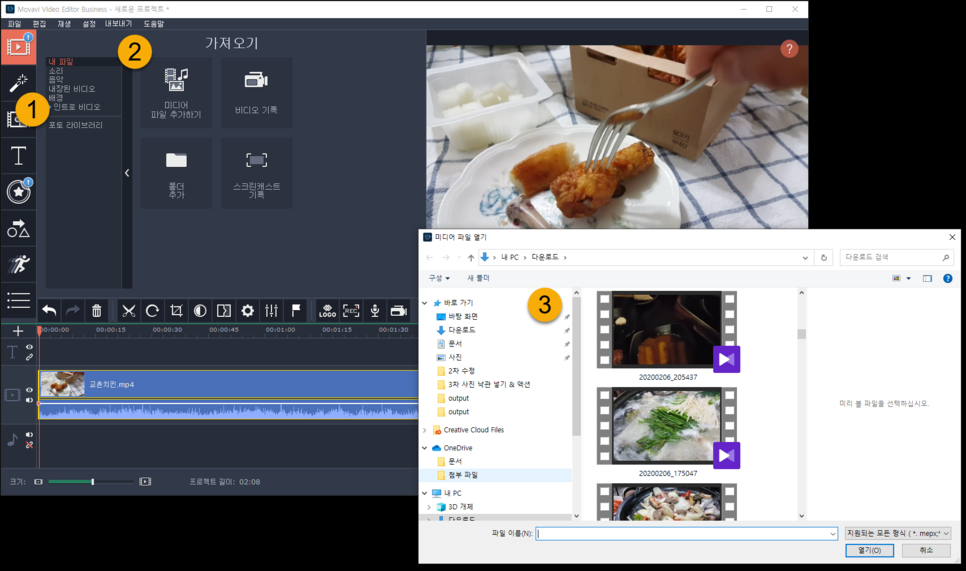966x571 pixels.
Task: Open the 편집 menu
Action: pos(39,23)
